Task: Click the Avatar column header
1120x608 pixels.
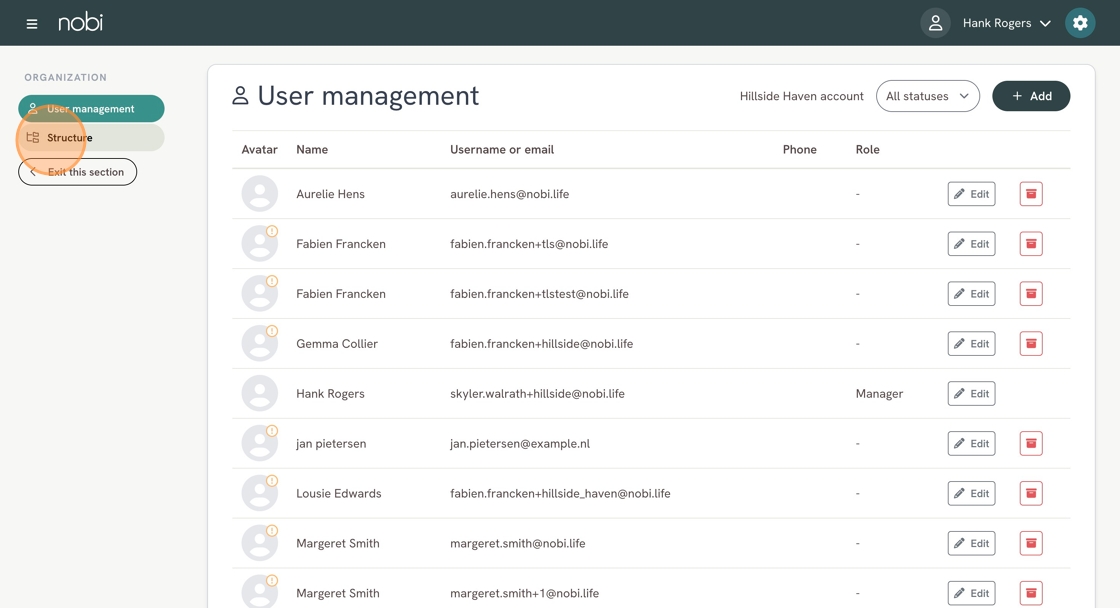Action: (x=259, y=149)
